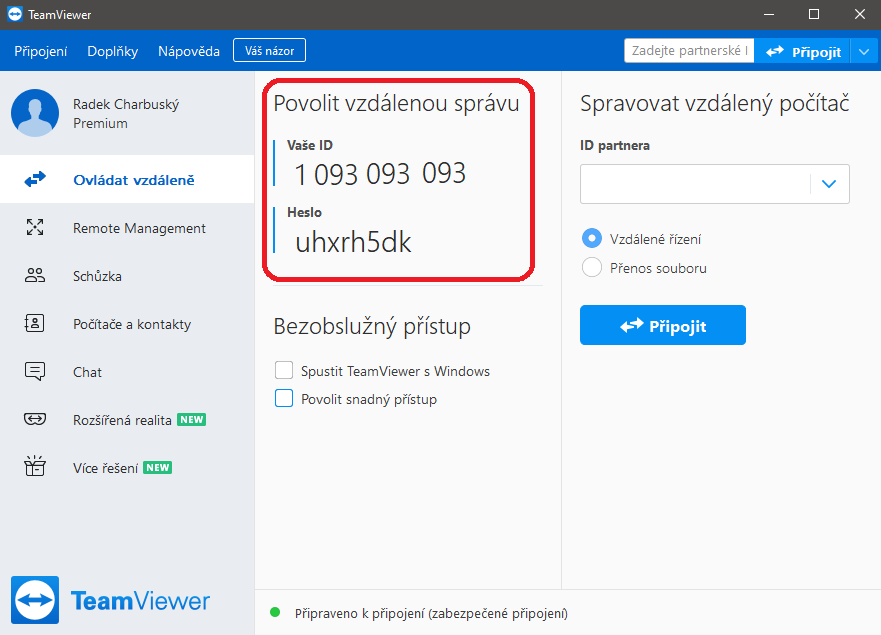Click the remote control arrows sidebar icon
The height and width of the screenshot is (635, 881).
[x=35, y=180]
